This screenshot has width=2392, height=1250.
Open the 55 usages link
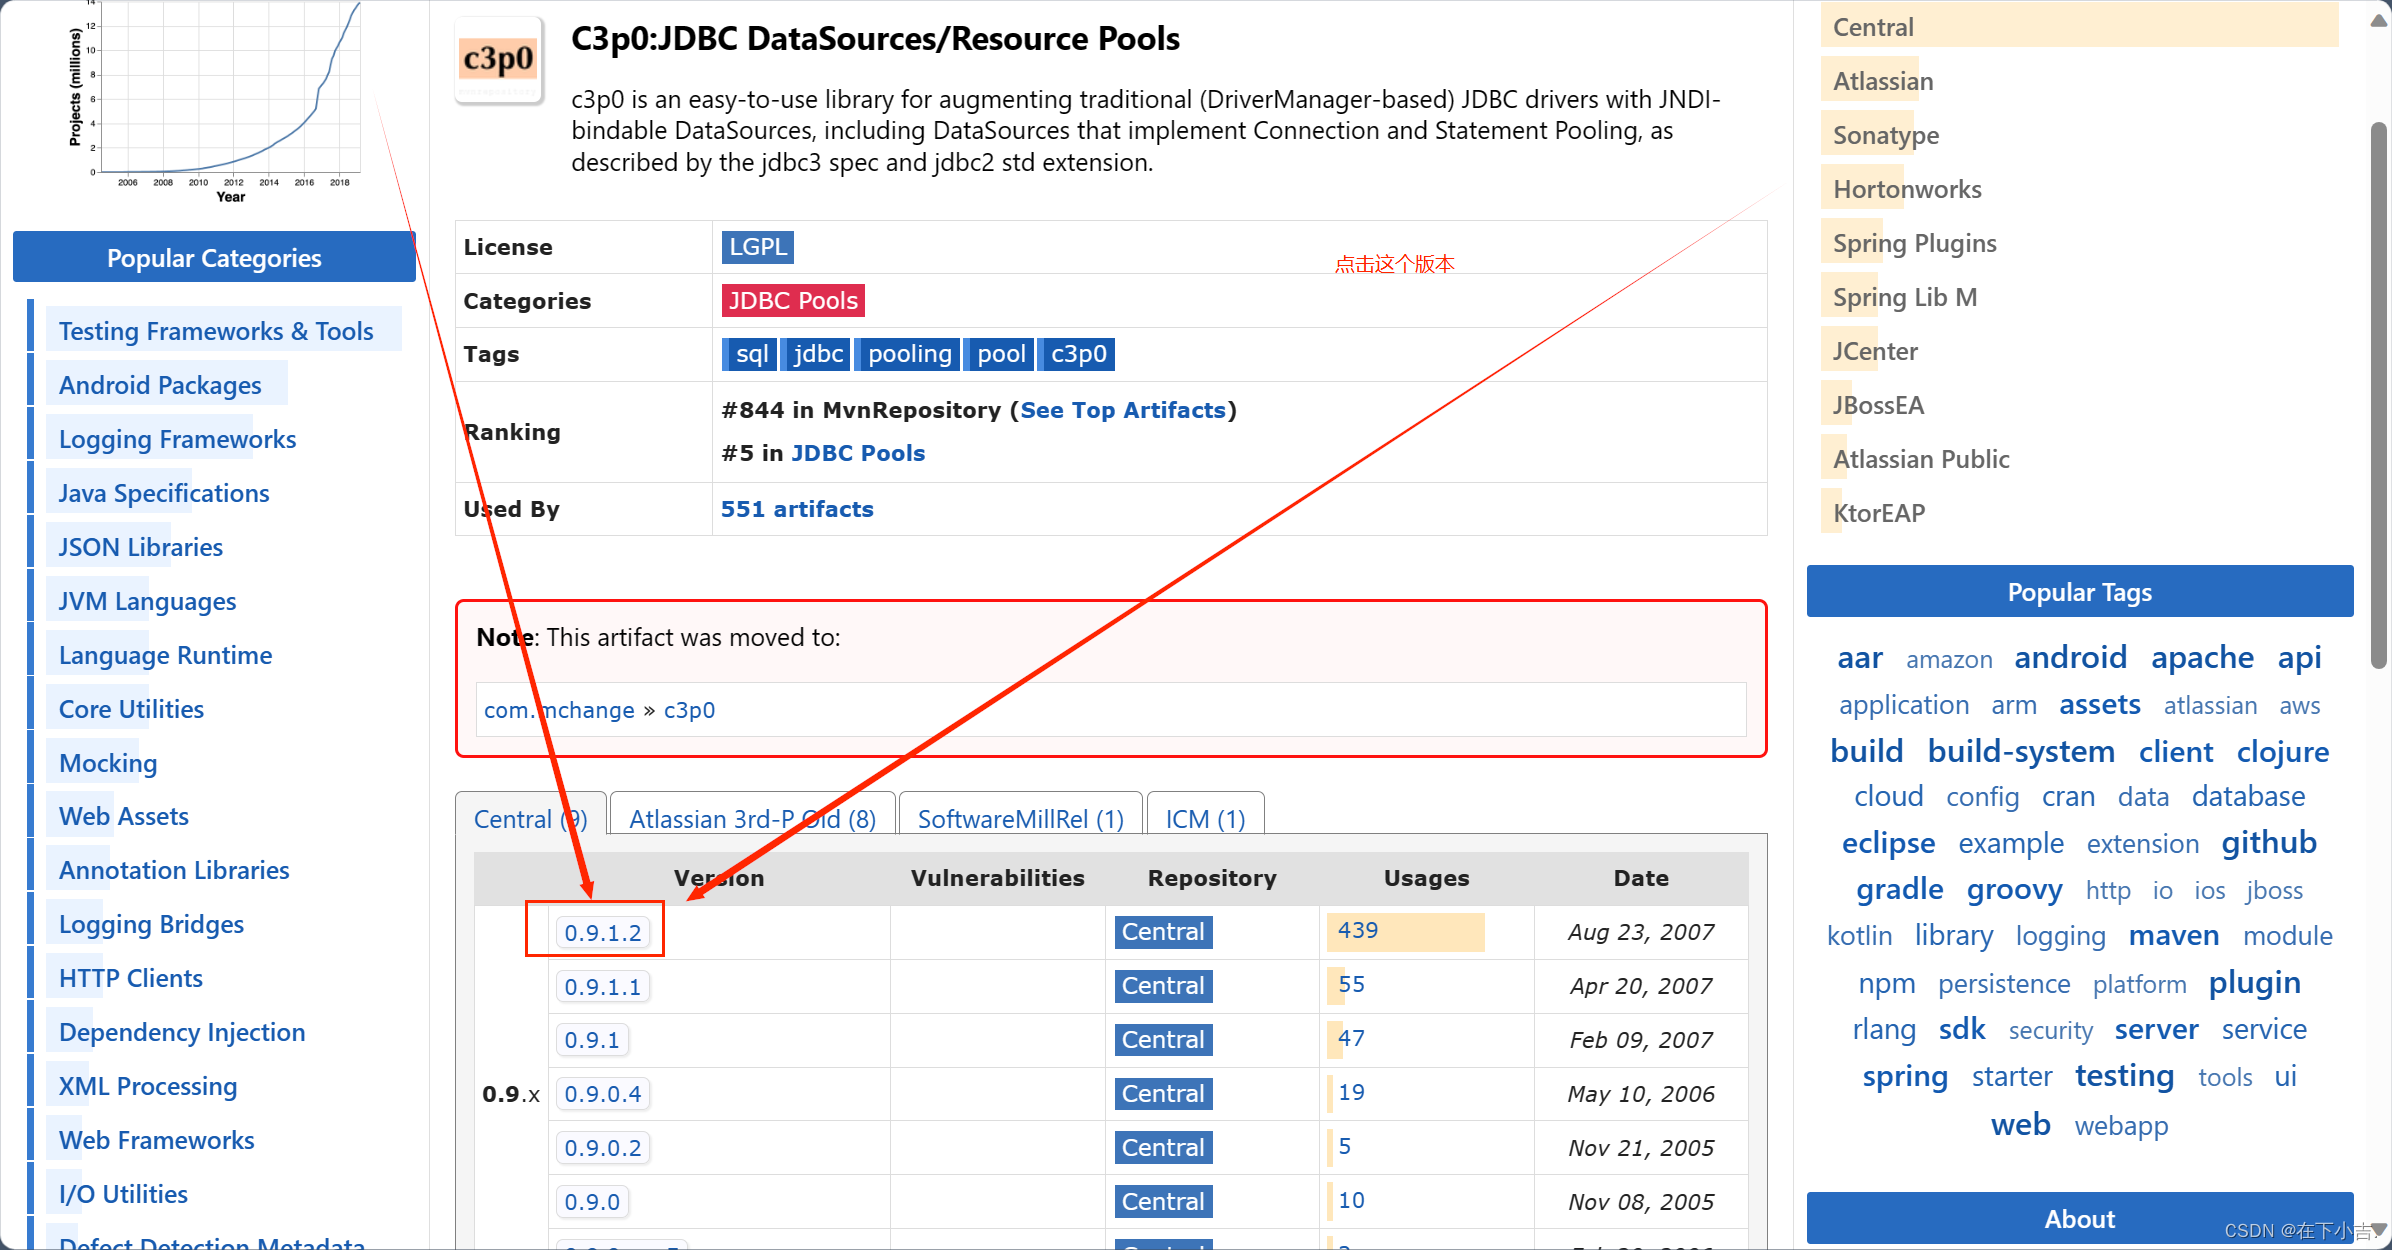1351,984
